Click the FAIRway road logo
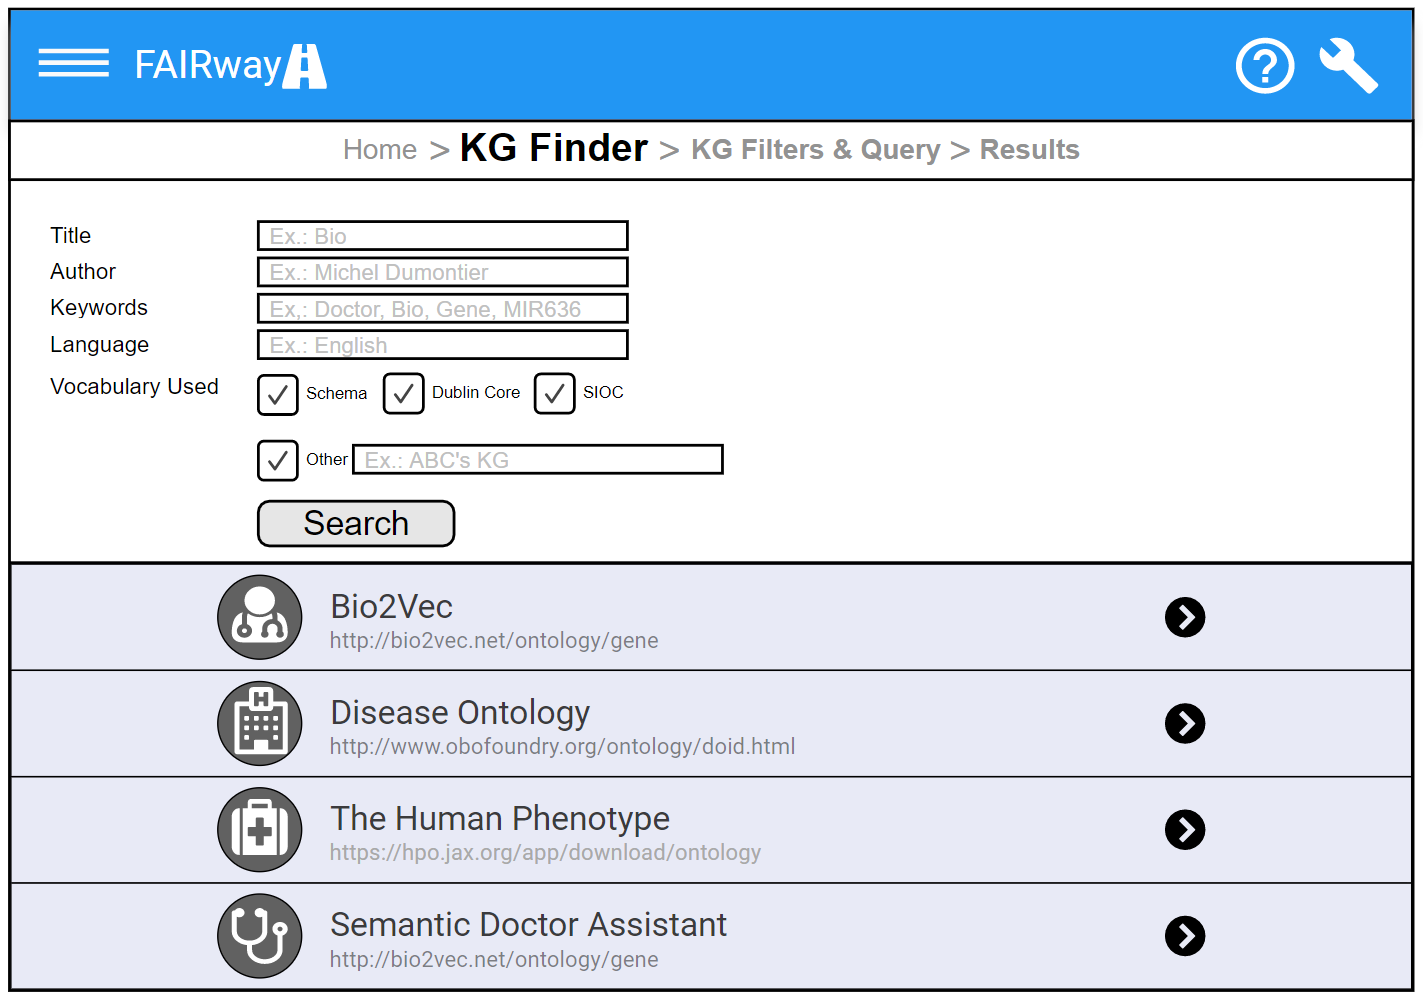This screenshot has width=1423, height=1000. point(304,66)
